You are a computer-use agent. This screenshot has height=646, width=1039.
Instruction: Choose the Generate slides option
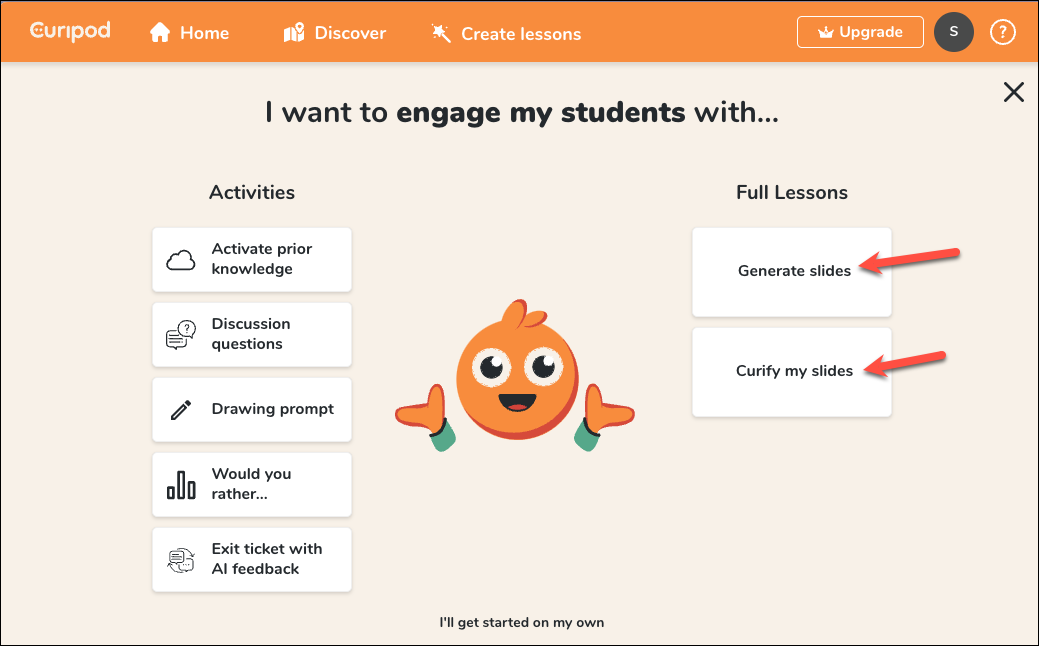coord(794,271)
